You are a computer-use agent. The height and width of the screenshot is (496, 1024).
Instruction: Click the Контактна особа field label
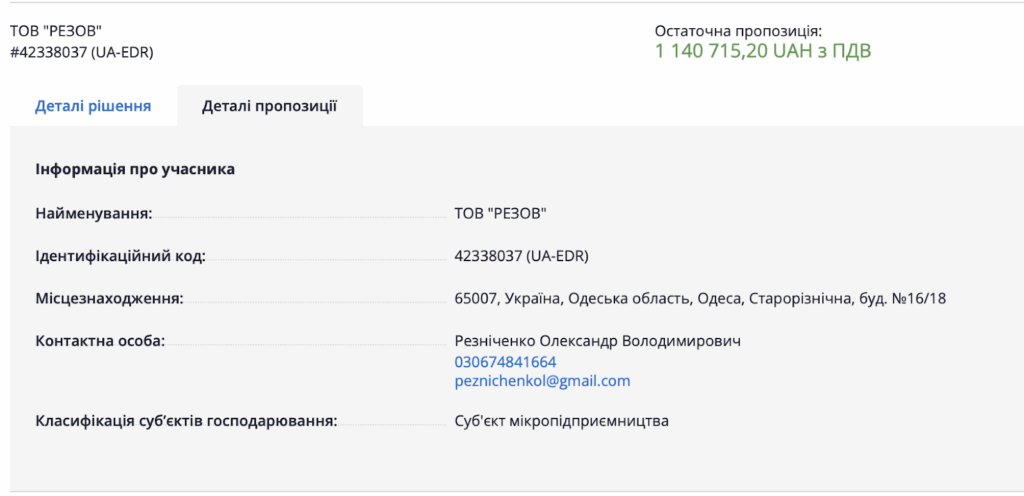pos(100,341)
